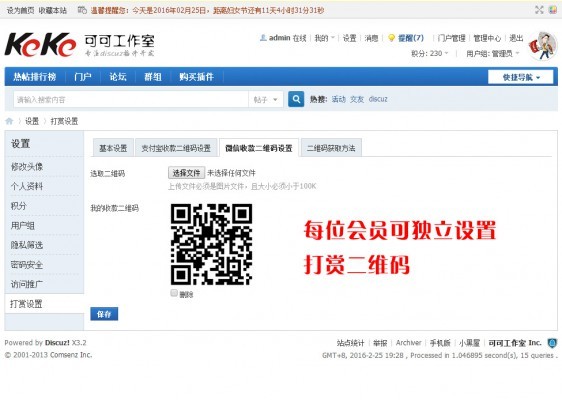Switch to 支付宝收款二维码设置 tab

[x=176, y=148]
